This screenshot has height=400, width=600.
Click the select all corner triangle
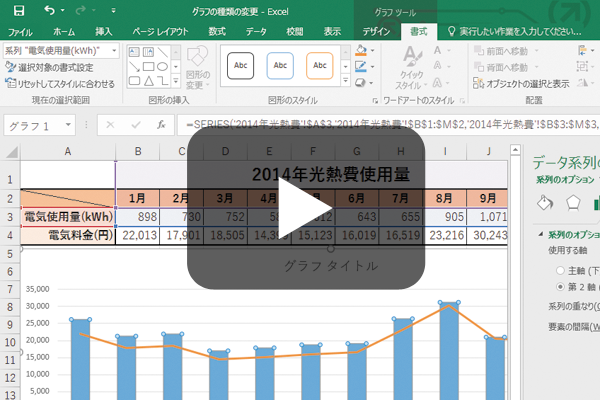click(x=12, y=152)
